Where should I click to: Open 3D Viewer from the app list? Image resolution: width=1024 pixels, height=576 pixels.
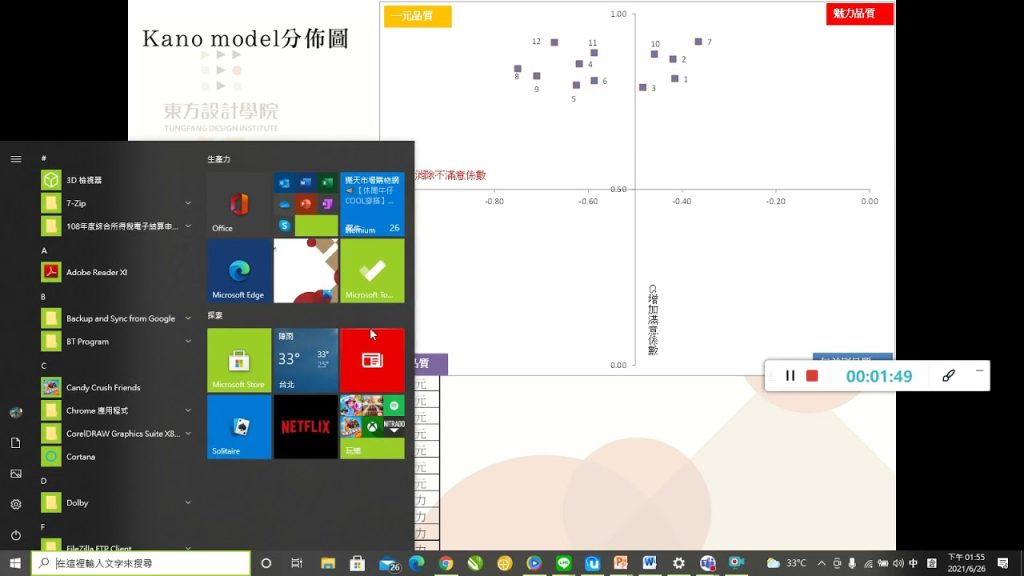point(118,180)
